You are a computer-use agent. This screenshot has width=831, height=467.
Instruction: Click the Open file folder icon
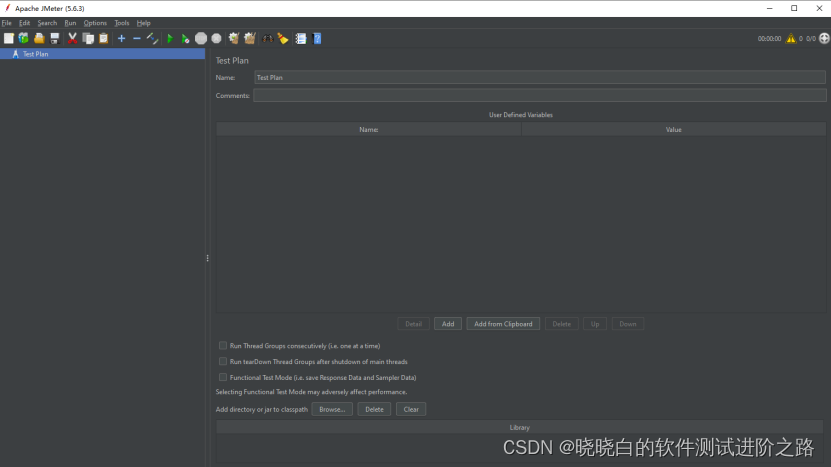pos(39,38)
